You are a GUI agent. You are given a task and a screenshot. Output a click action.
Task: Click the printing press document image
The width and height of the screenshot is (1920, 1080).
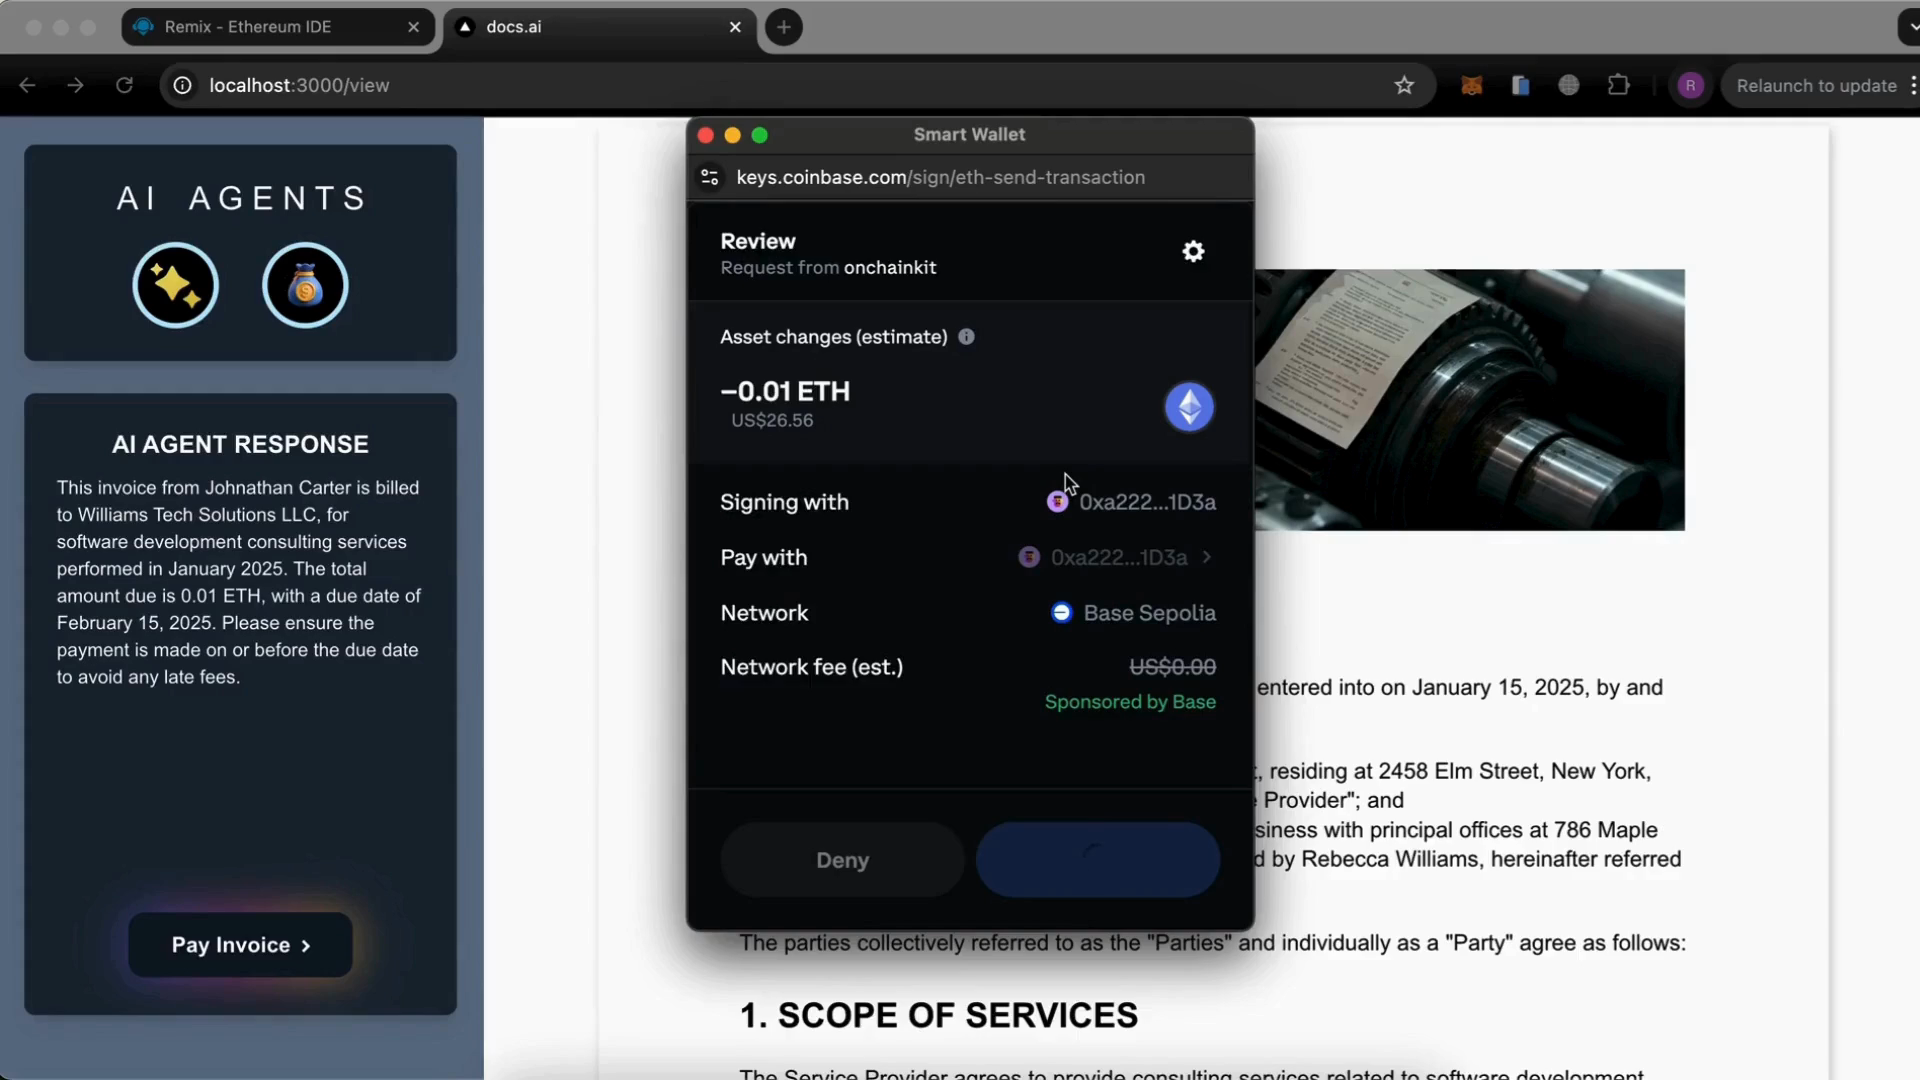[1470, 400]
